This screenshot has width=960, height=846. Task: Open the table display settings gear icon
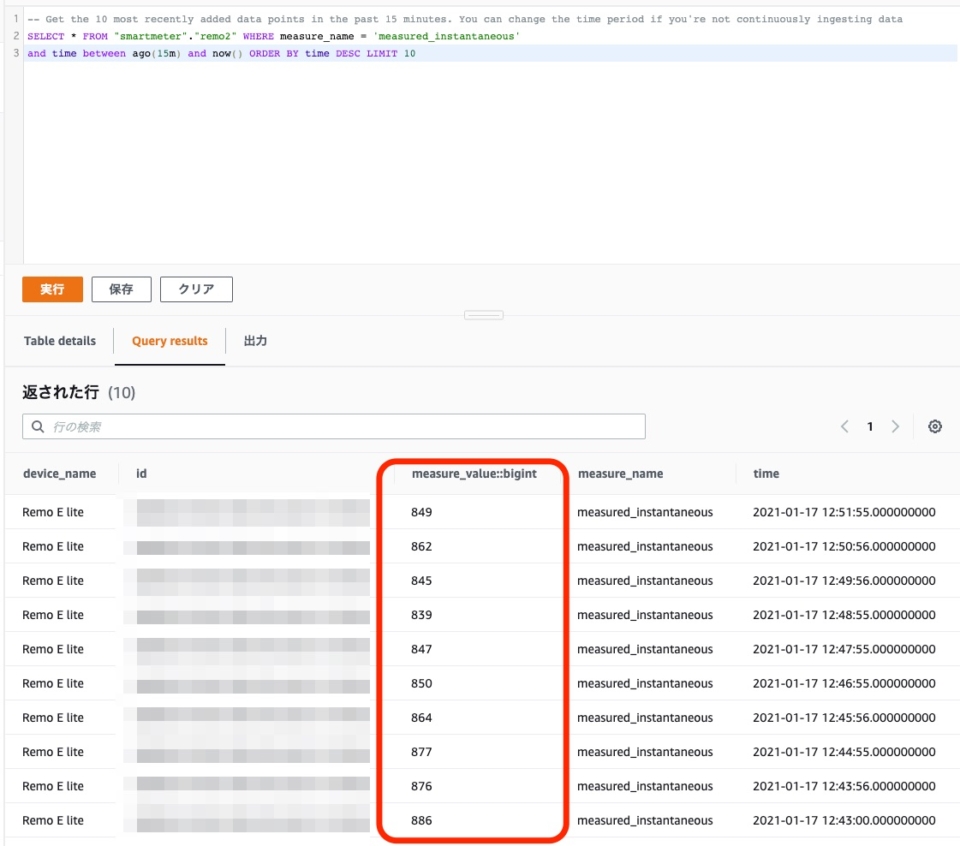[934, 426]
